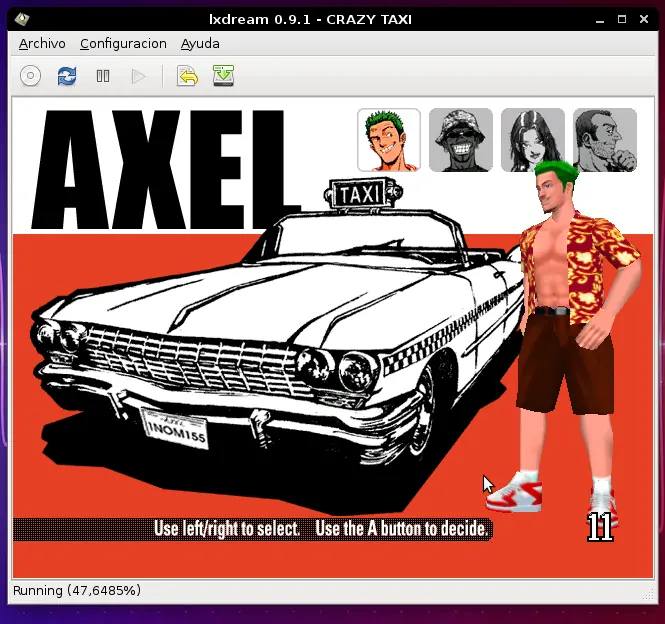This screenshot has width=665, height=624.
Task: Click the INOM155 license plate
Action: tap(174, 428)
